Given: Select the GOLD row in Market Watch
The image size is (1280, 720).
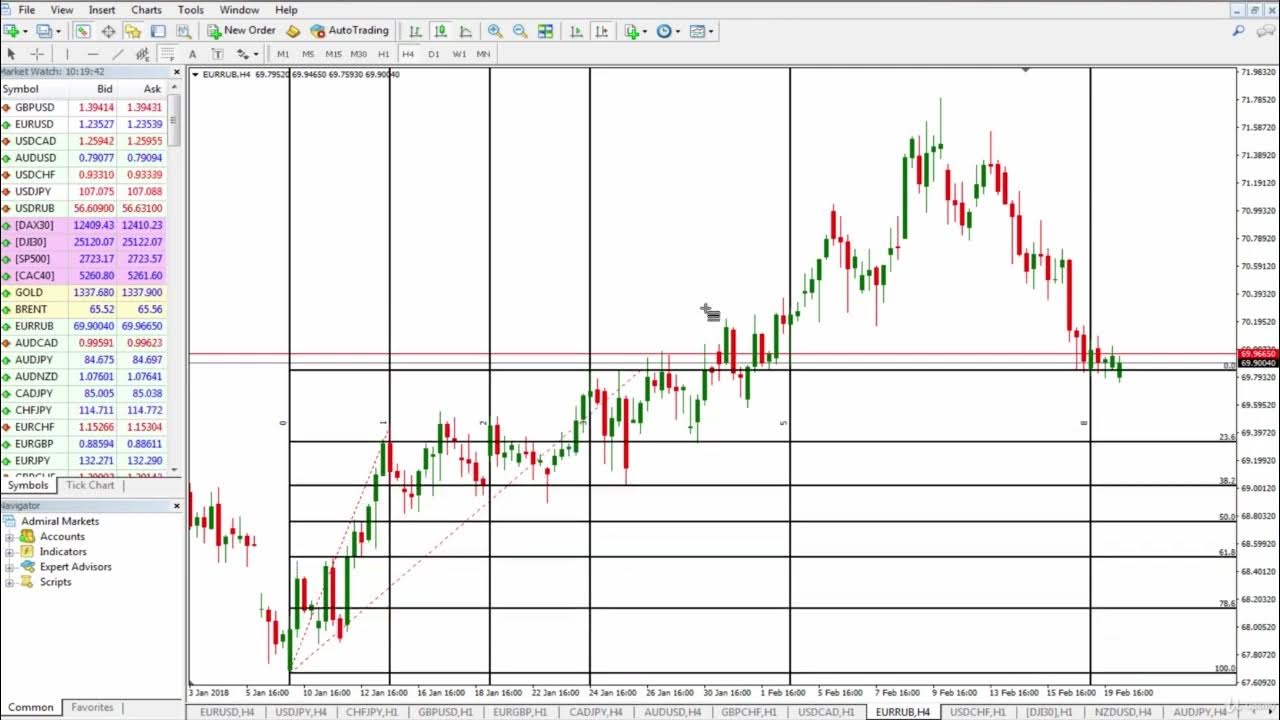Looking at the screenshot, I should (x=84, y=293).
